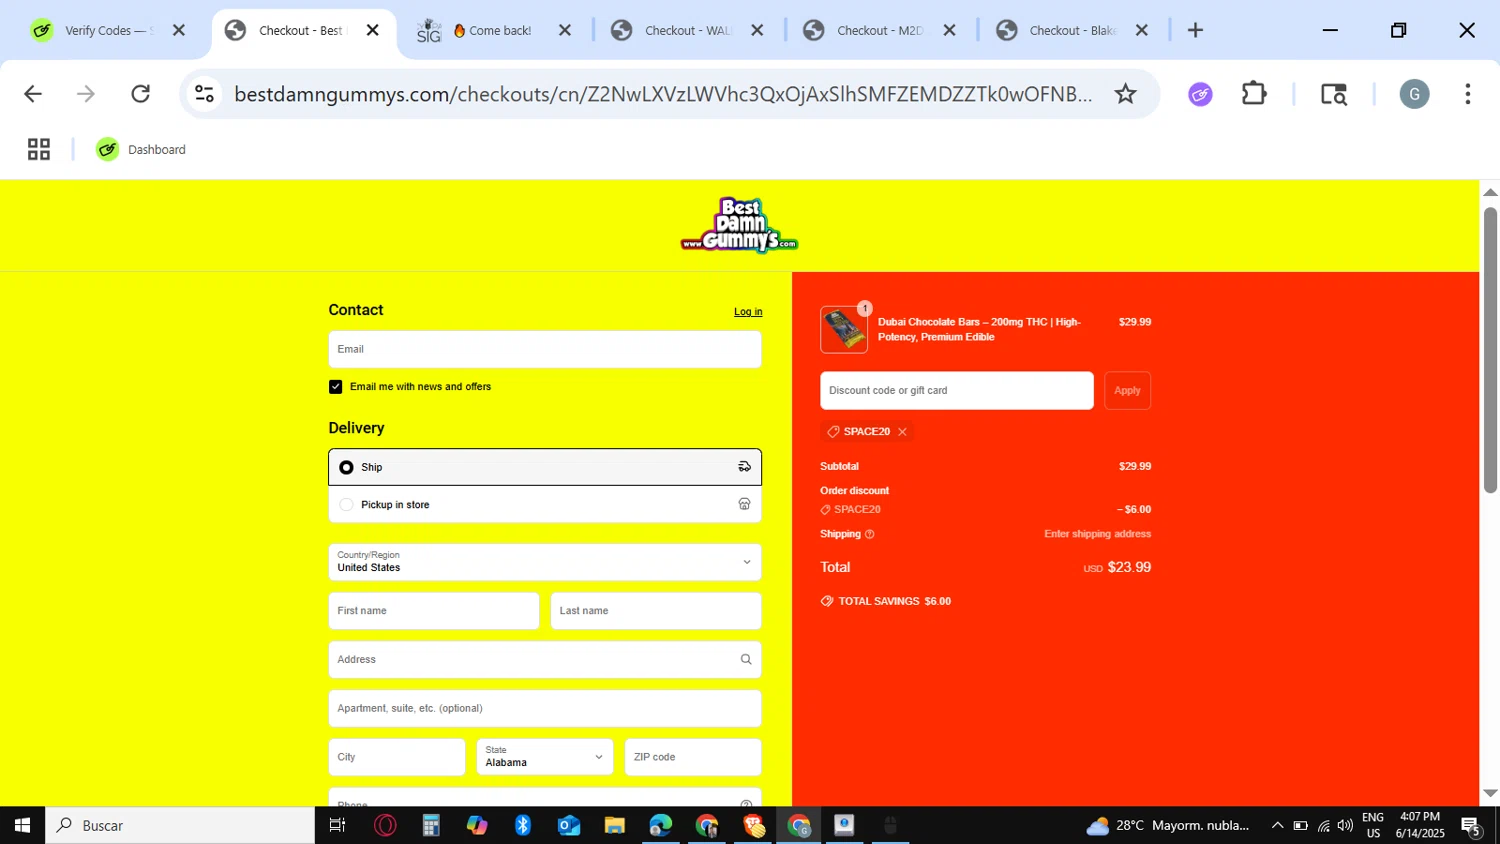Click the Buscar taskbar search box
1500x844 pixels.
coord(180,825)
